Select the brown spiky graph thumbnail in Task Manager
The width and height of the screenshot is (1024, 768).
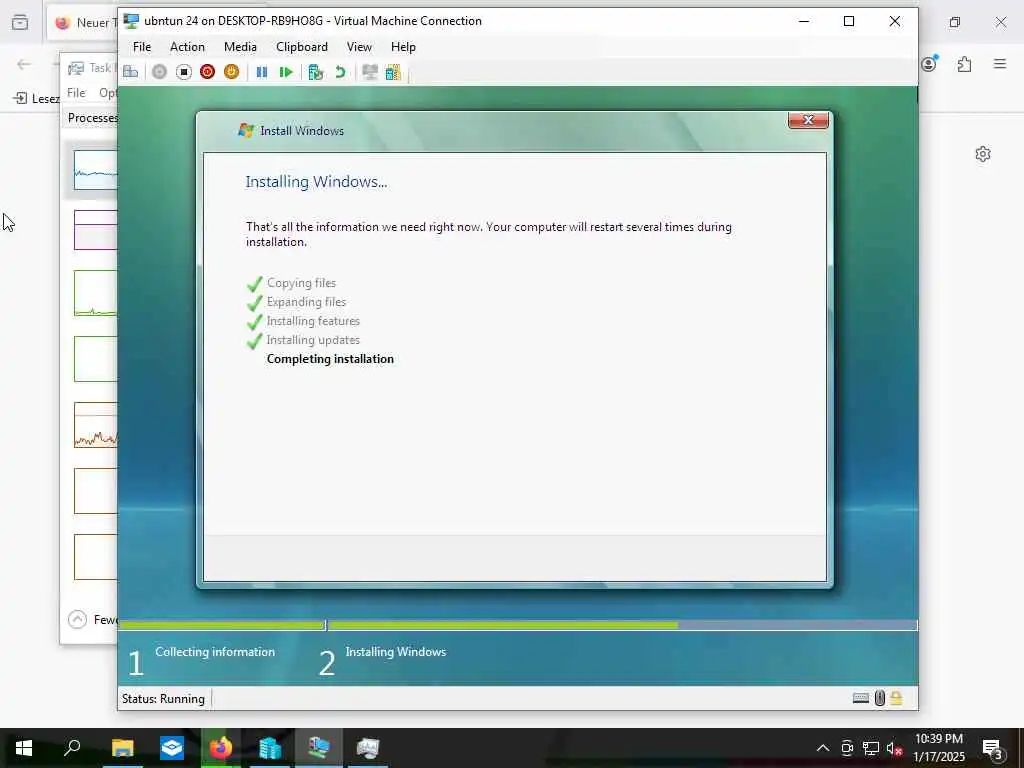pos(95,425)
